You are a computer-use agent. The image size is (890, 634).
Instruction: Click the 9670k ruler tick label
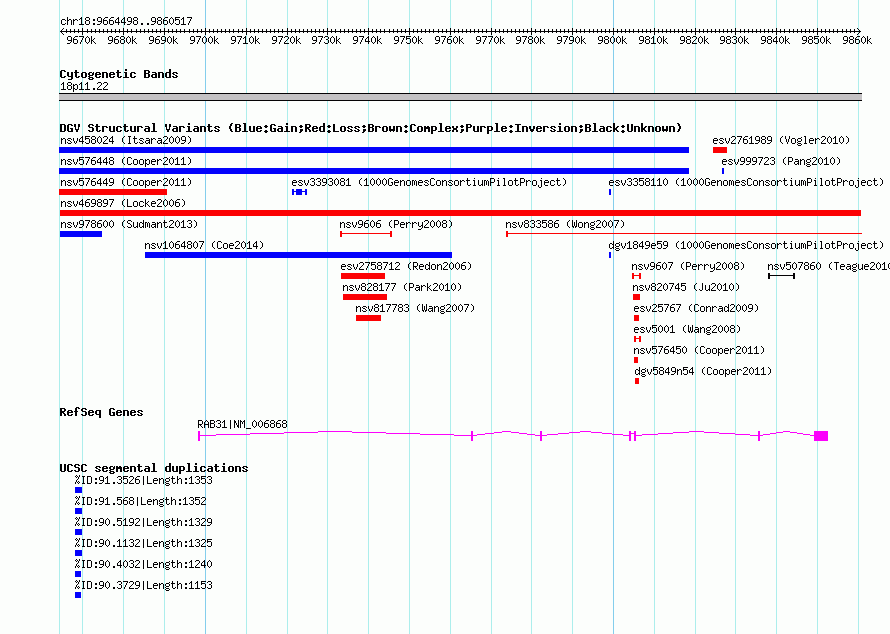click(81, 40)
